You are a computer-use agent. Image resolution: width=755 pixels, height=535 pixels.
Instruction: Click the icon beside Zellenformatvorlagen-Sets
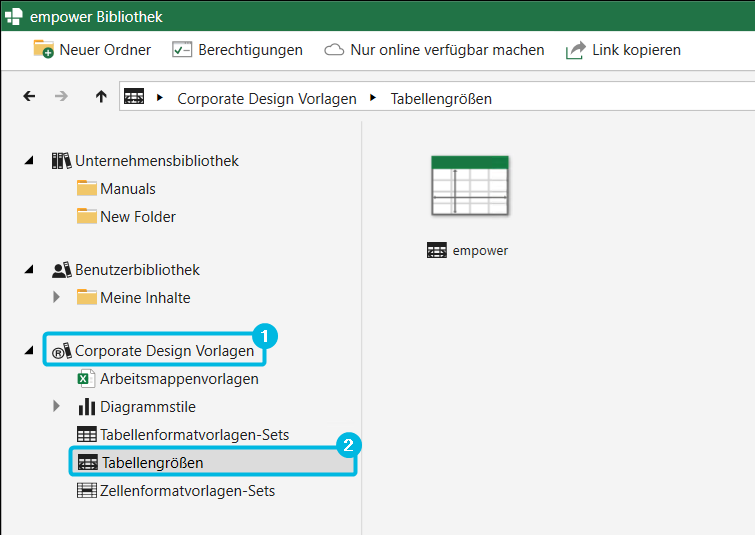87,490
